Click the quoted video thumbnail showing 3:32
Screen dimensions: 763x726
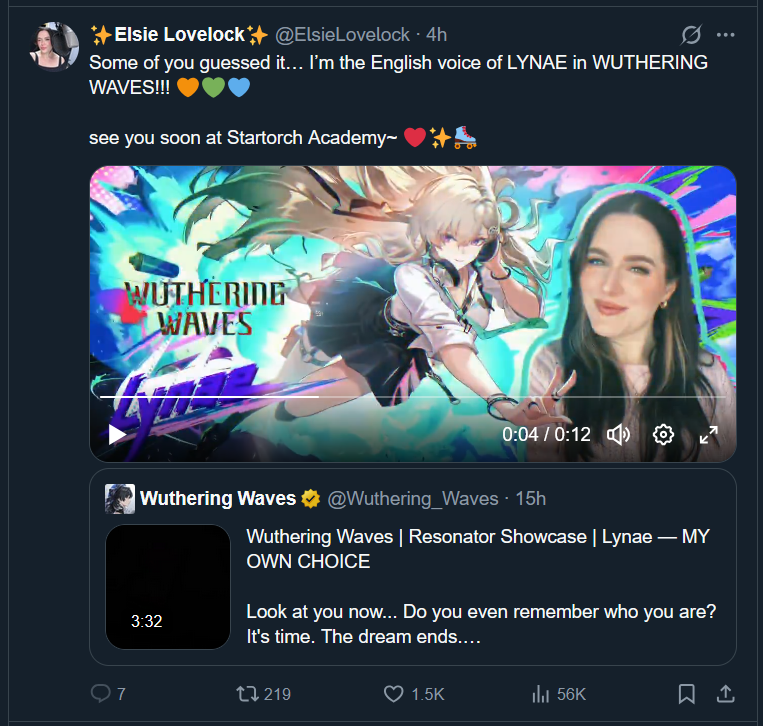click(168, 587)
